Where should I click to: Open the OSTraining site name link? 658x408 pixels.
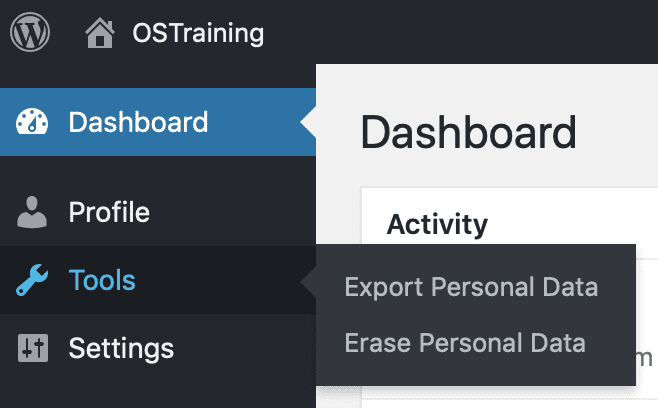point(198,34)
